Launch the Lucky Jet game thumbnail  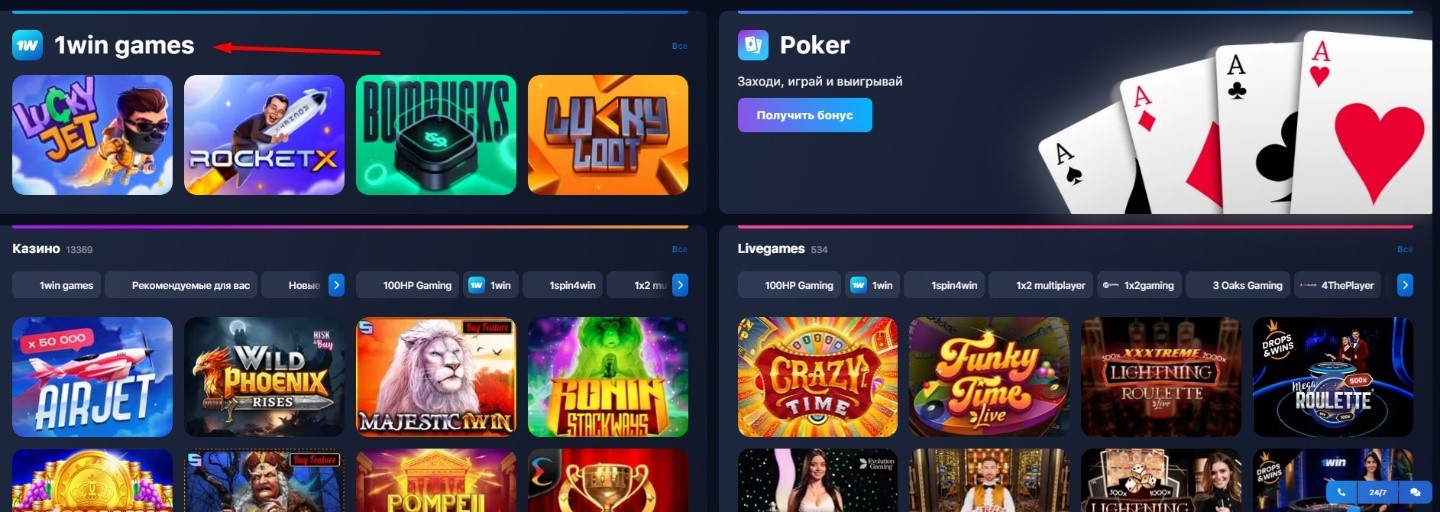pyautogui.click(x=92, y=134)
